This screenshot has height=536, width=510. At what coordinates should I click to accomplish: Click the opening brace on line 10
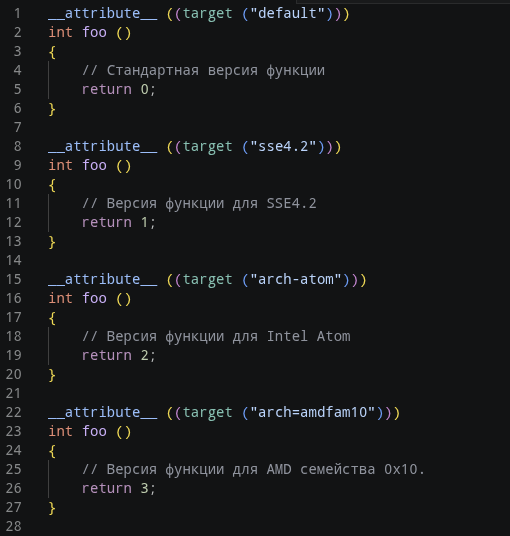(x=52, y=185)
